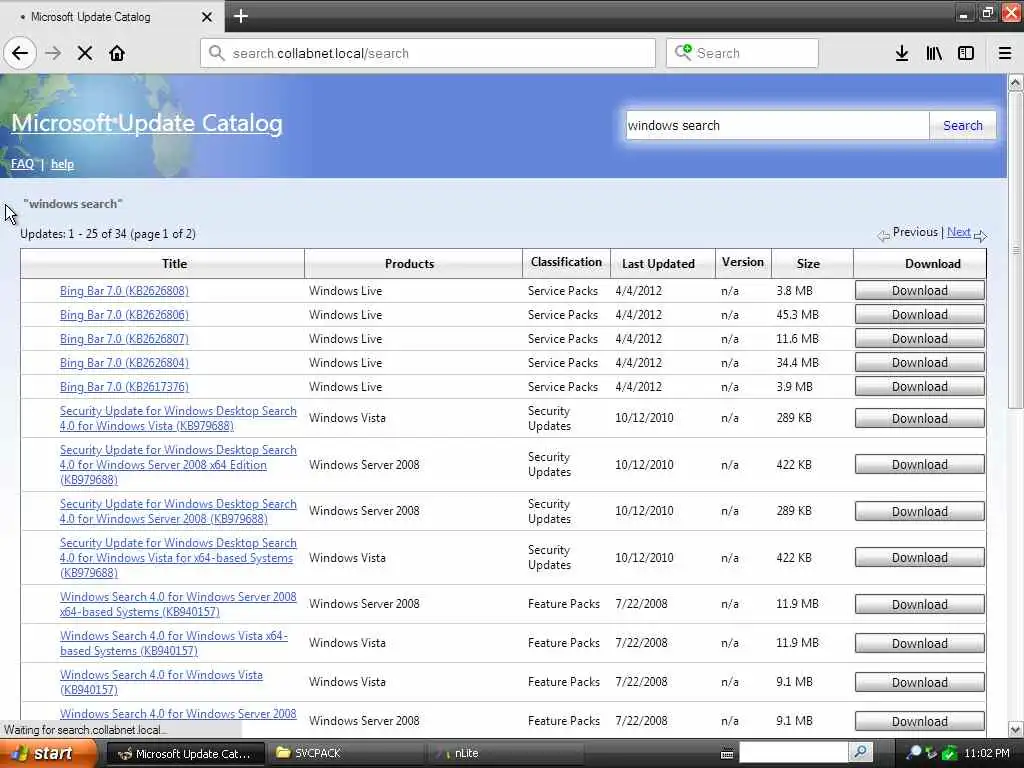This screenshot has height=768, width=1024.
Task: Download Windows Search 4.0 Vista 9.1 MB
Action: pos(920,682)
